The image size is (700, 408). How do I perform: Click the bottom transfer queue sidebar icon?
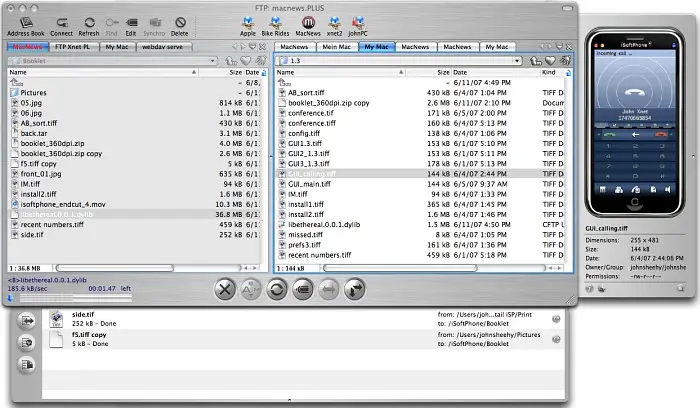tap(26, 364)
